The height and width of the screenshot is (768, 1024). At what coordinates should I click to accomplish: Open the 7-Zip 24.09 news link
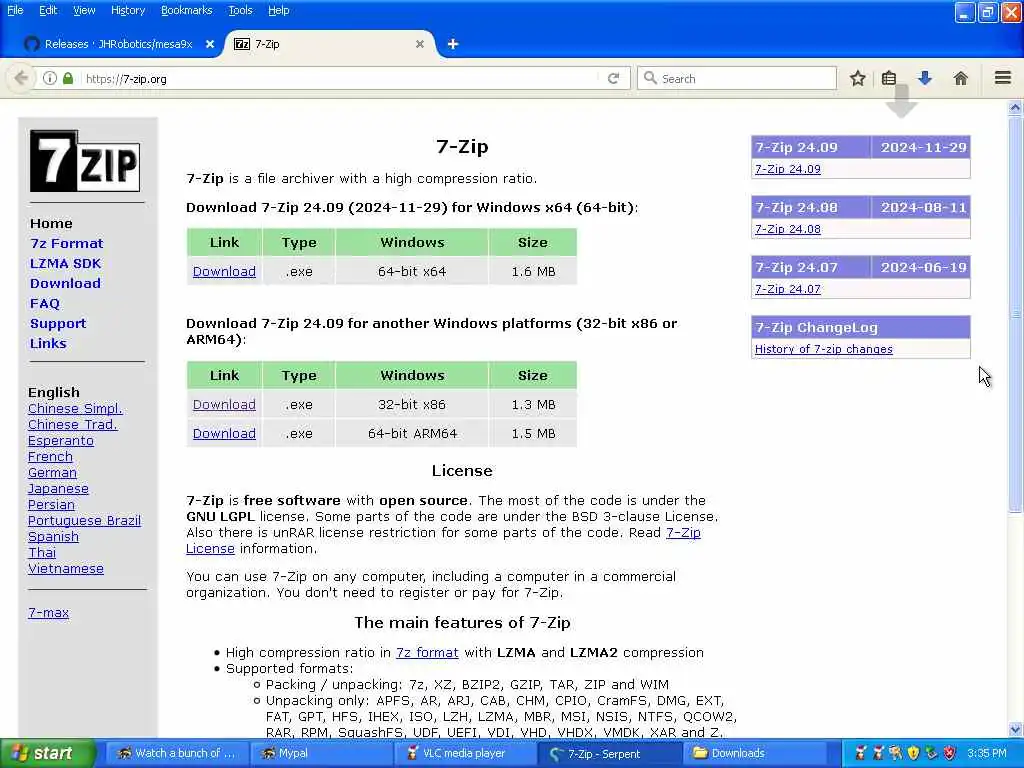788,169
